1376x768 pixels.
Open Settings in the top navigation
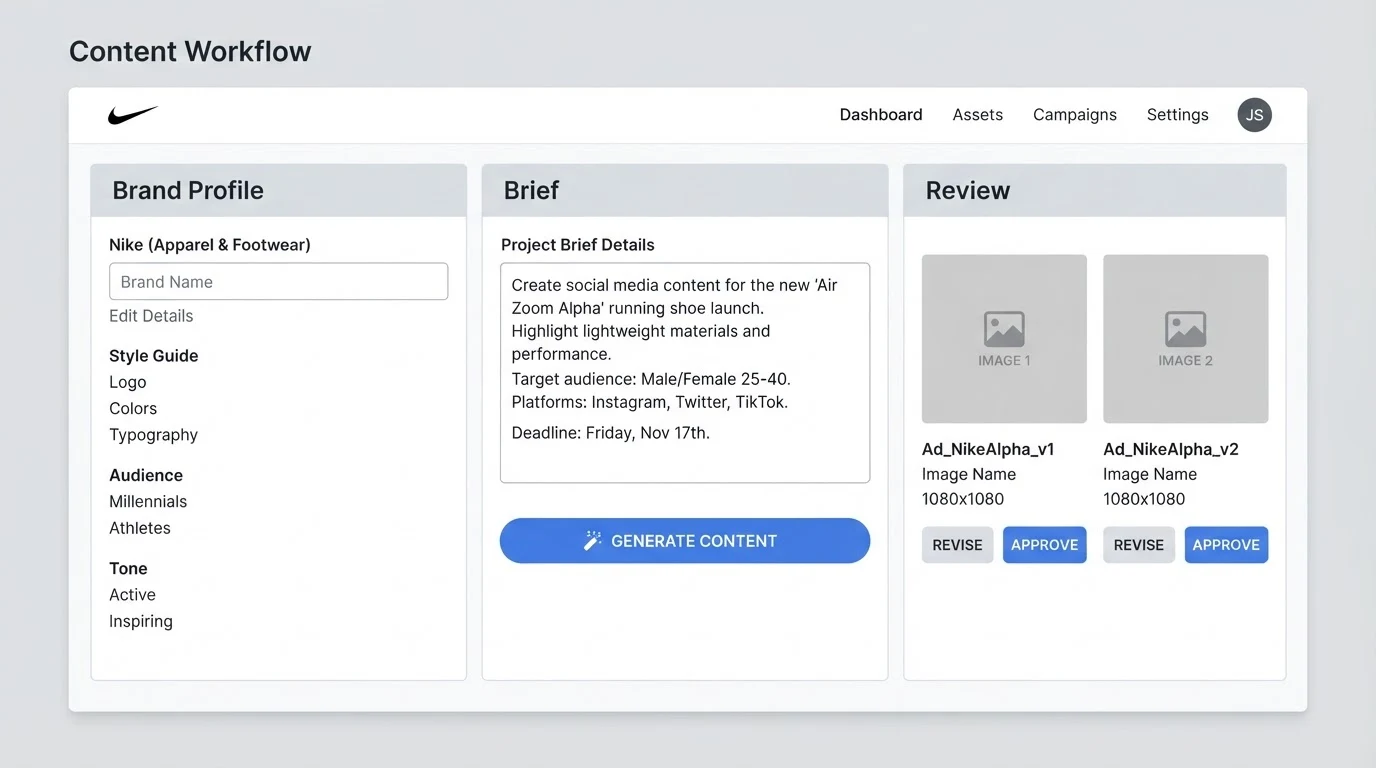(x=1178, y=115)
